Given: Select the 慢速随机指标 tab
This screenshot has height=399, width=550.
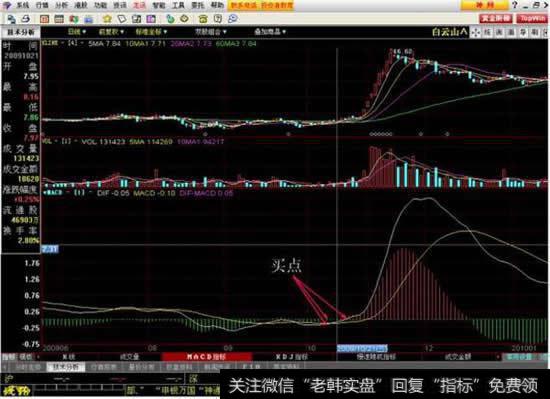Looking at the screenshot, I should [376, 357].
